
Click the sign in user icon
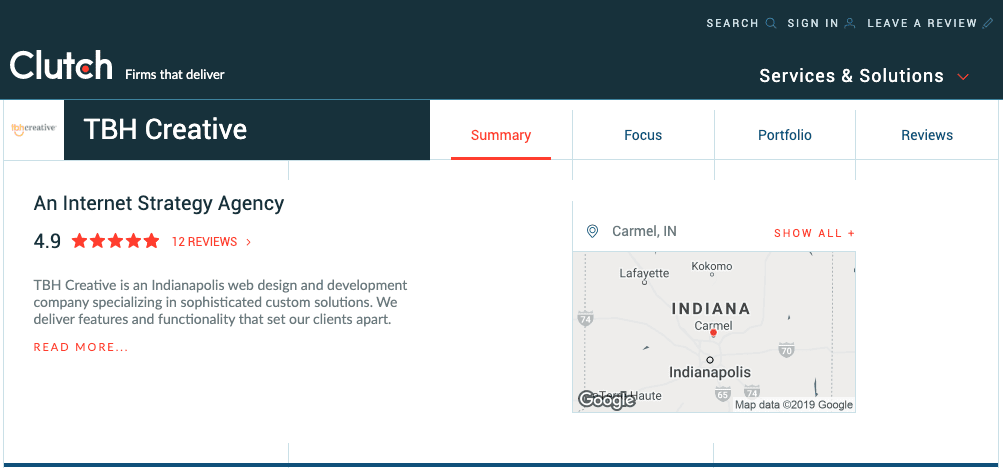click(x=850, y=23)
